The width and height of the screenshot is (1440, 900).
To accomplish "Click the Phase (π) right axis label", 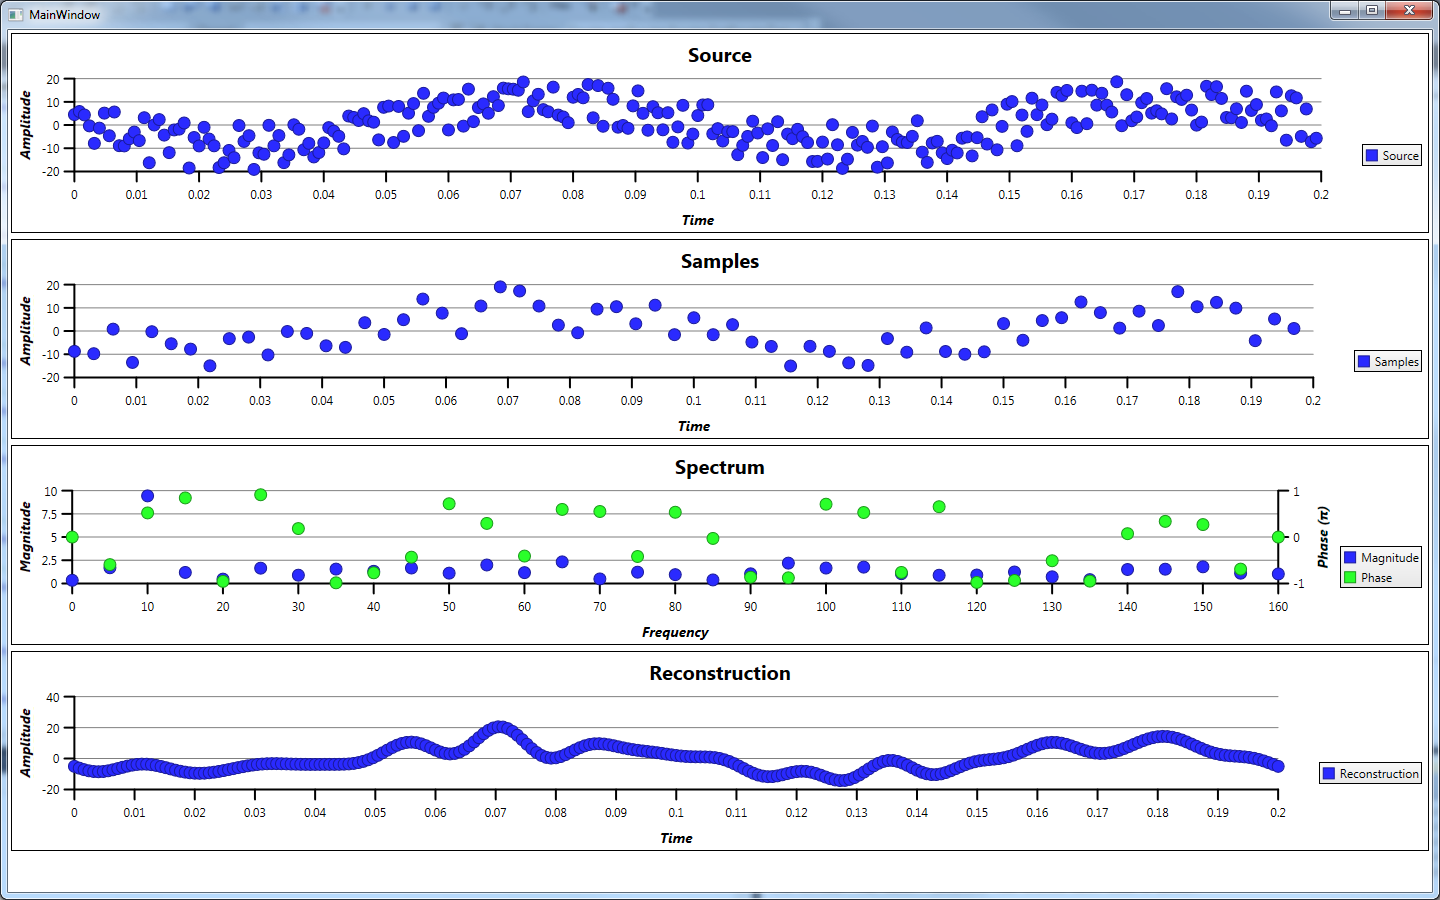I will (1323, 537).
